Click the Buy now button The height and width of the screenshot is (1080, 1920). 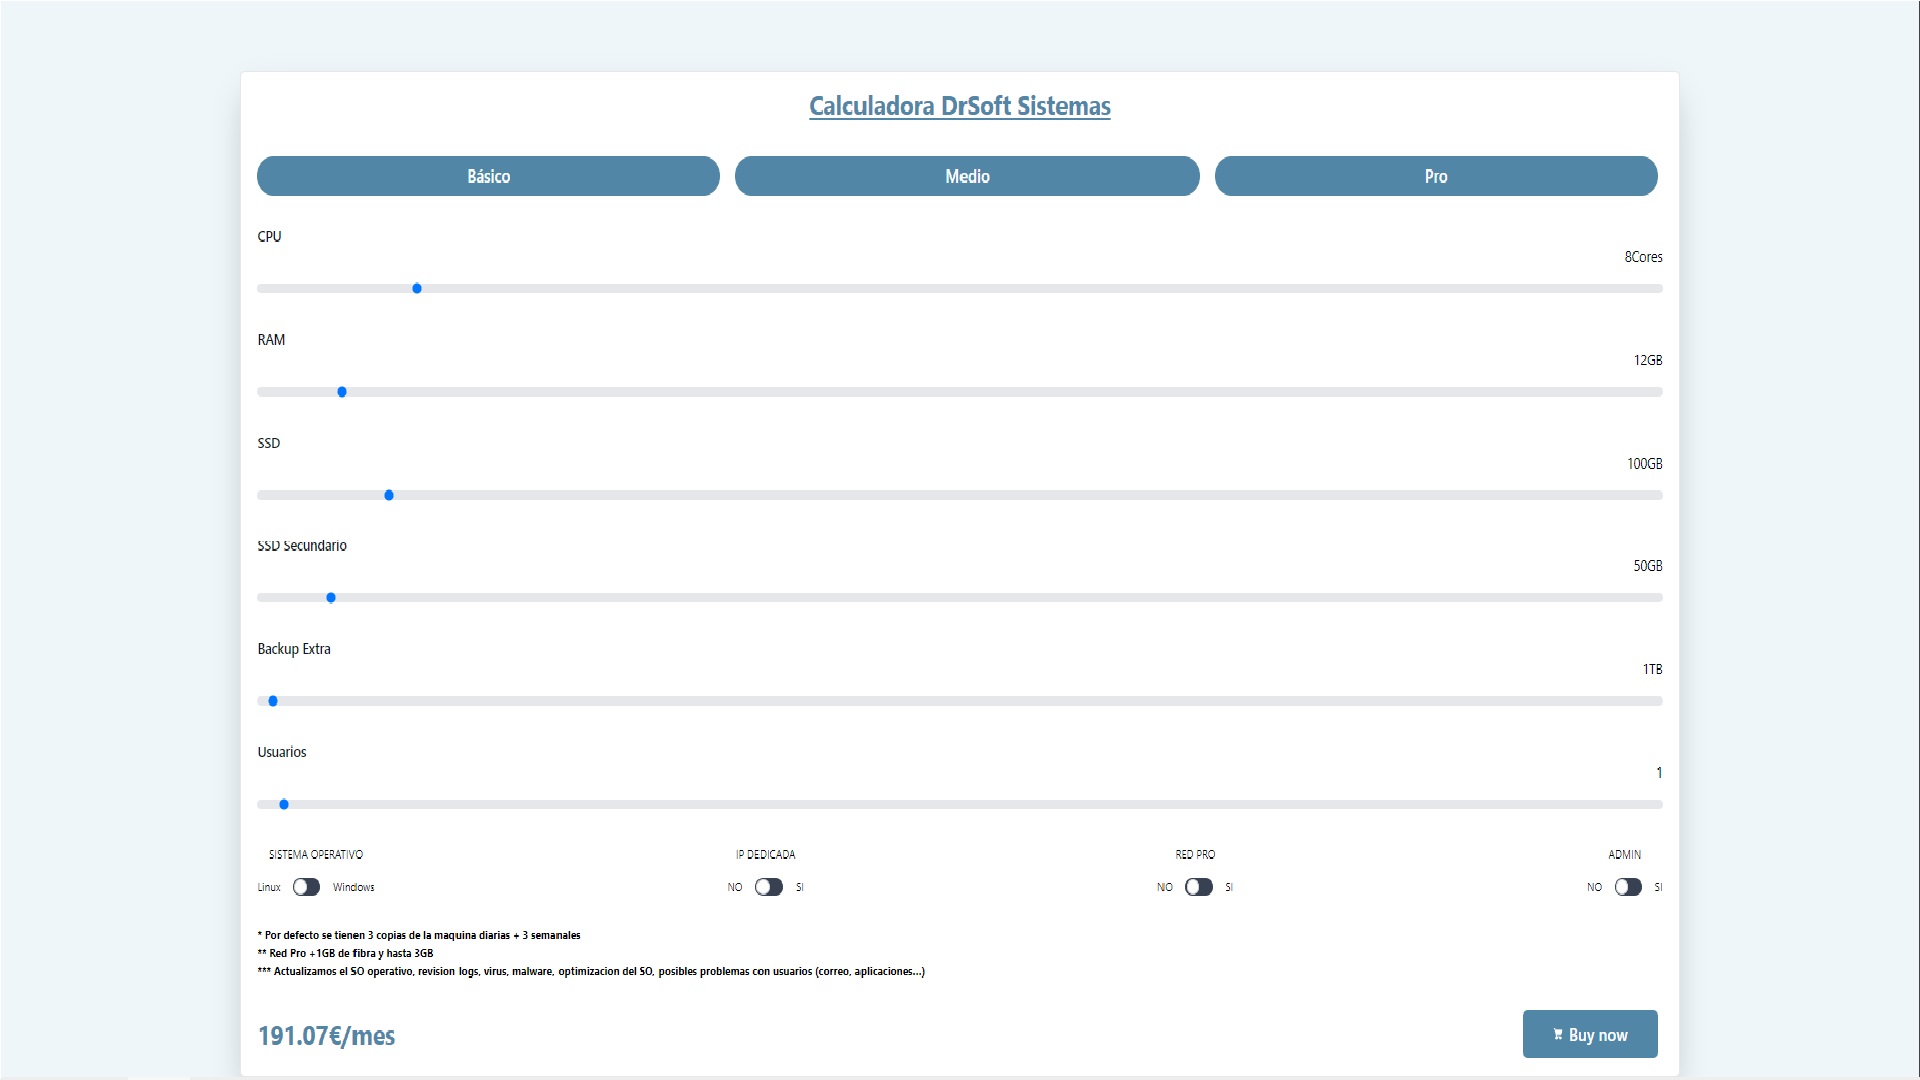coord(1590,1034)
